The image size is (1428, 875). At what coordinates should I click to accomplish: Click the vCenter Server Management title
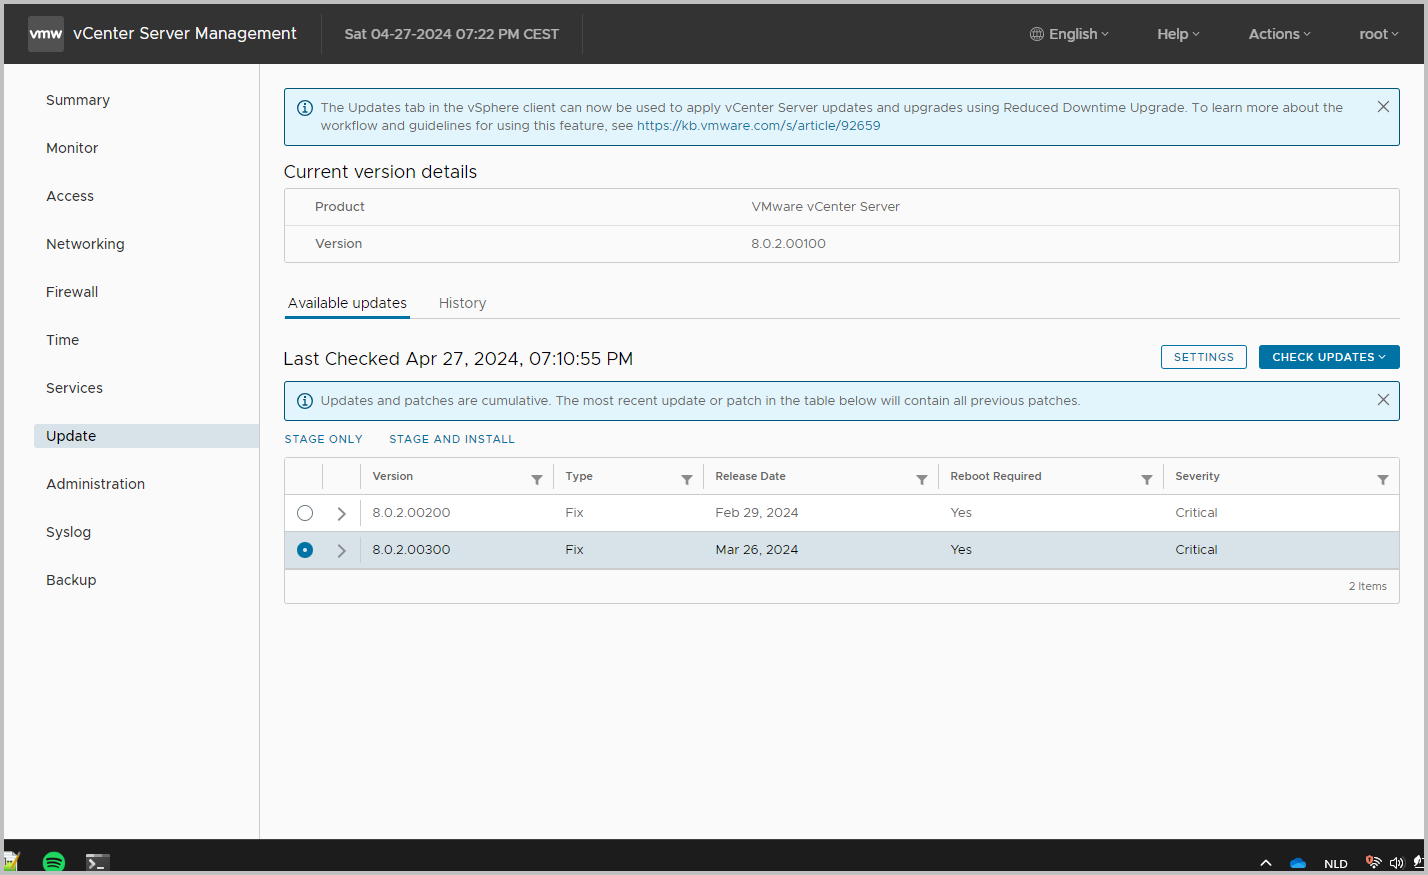coord(184,34)
